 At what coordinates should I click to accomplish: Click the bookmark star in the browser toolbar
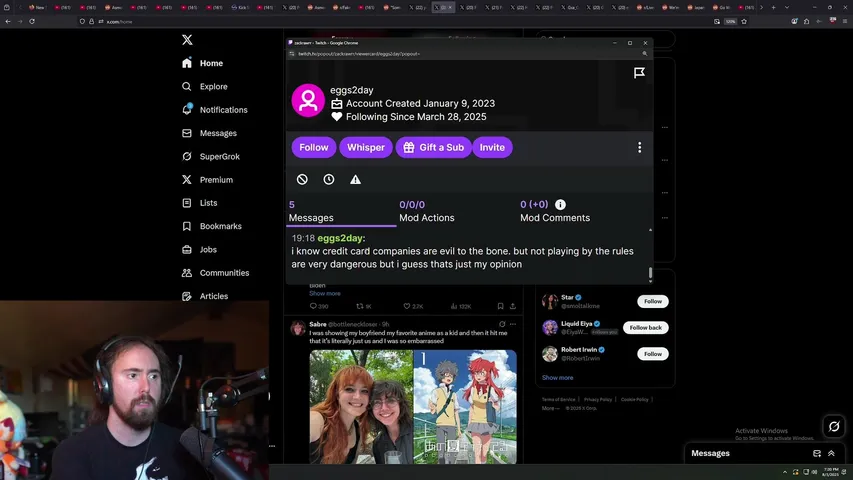pos(744,22)
